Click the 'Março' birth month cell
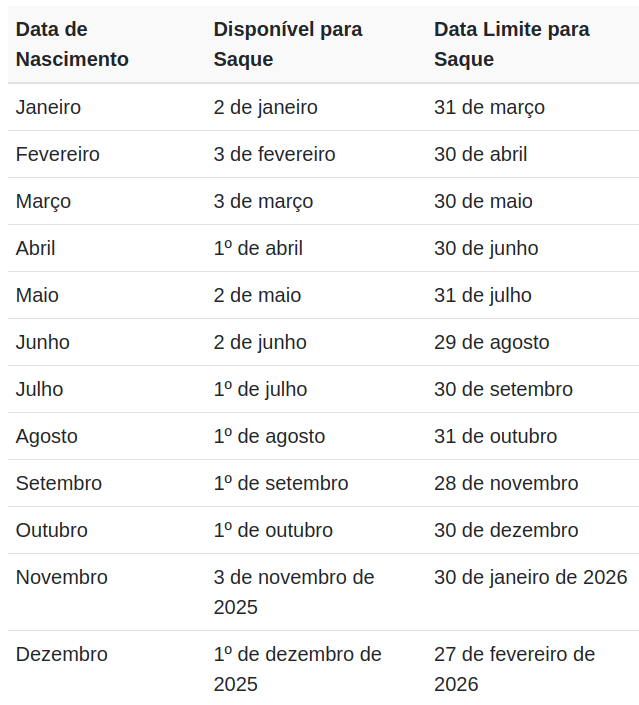Image resolution: width=639 pixels, height=705 pixels. pyautogui.click(x=43, y=201)
